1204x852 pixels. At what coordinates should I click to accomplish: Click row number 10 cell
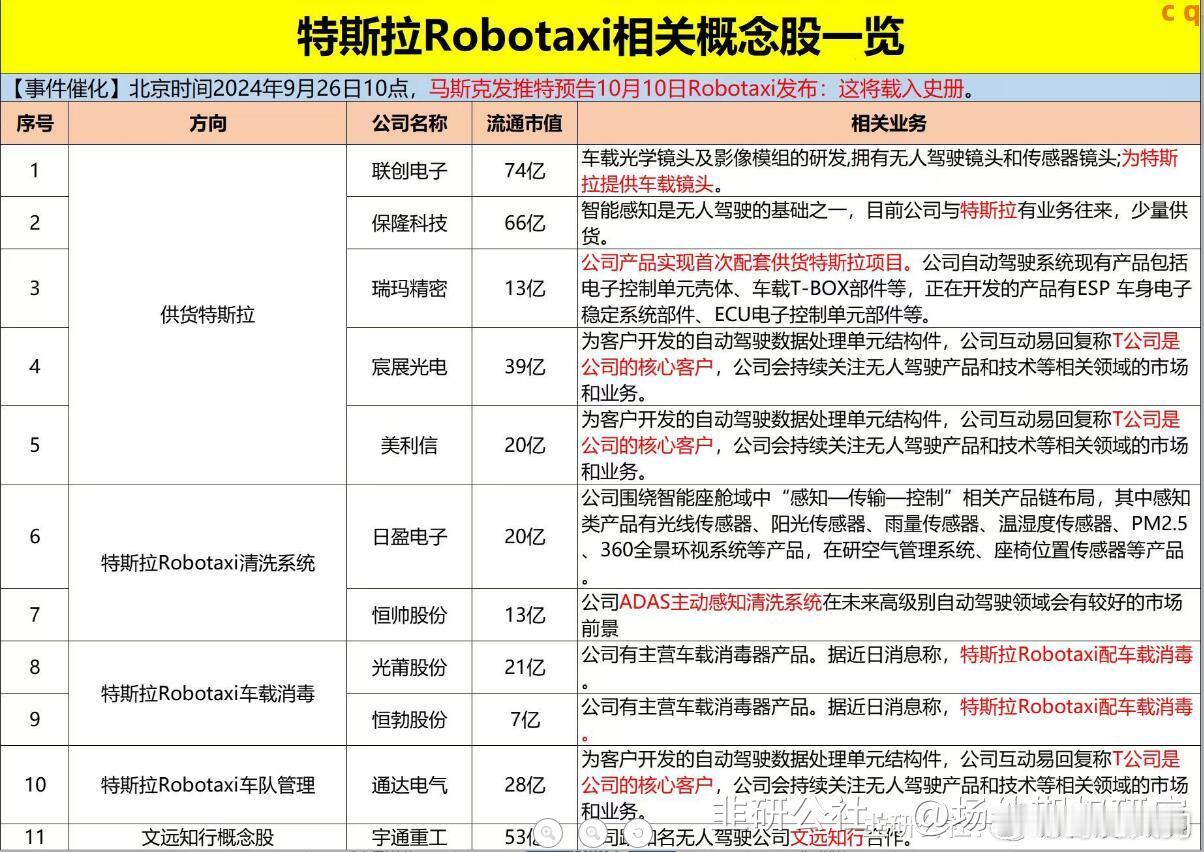click(35, 785)
